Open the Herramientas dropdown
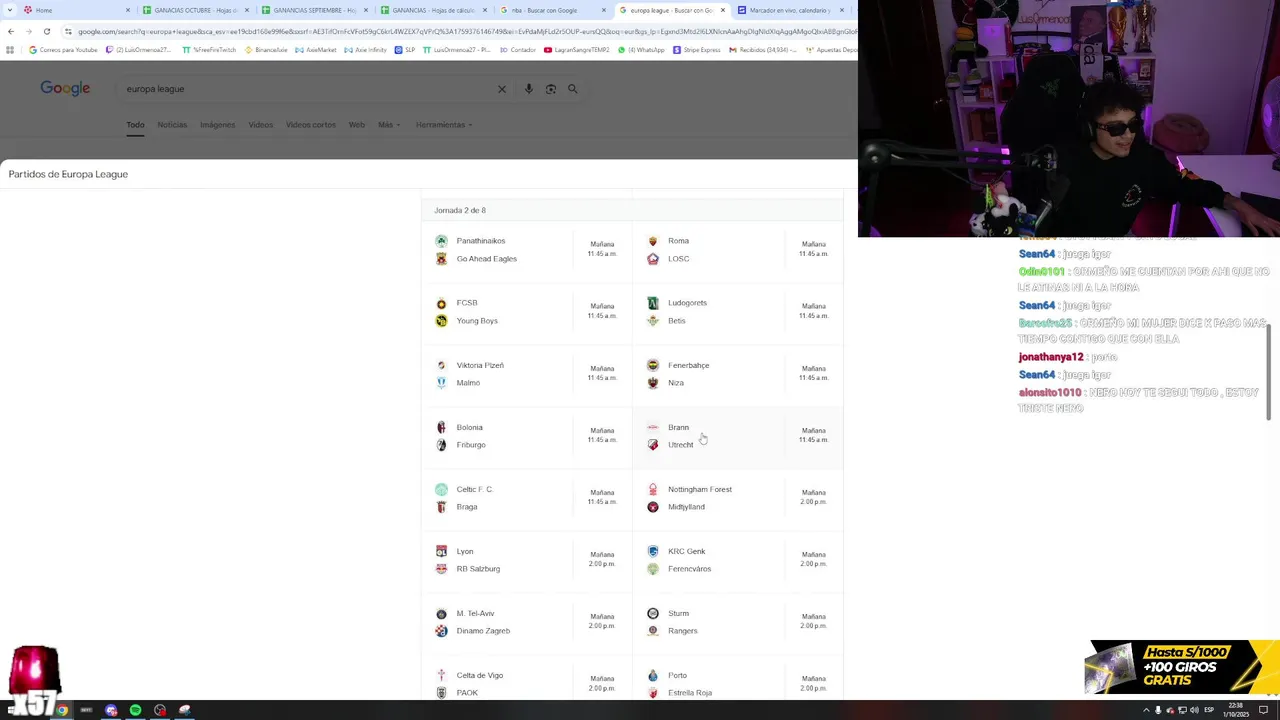The height and width of the screenshot is (720, 1280). pyautogui.click(x=444, y=125)
